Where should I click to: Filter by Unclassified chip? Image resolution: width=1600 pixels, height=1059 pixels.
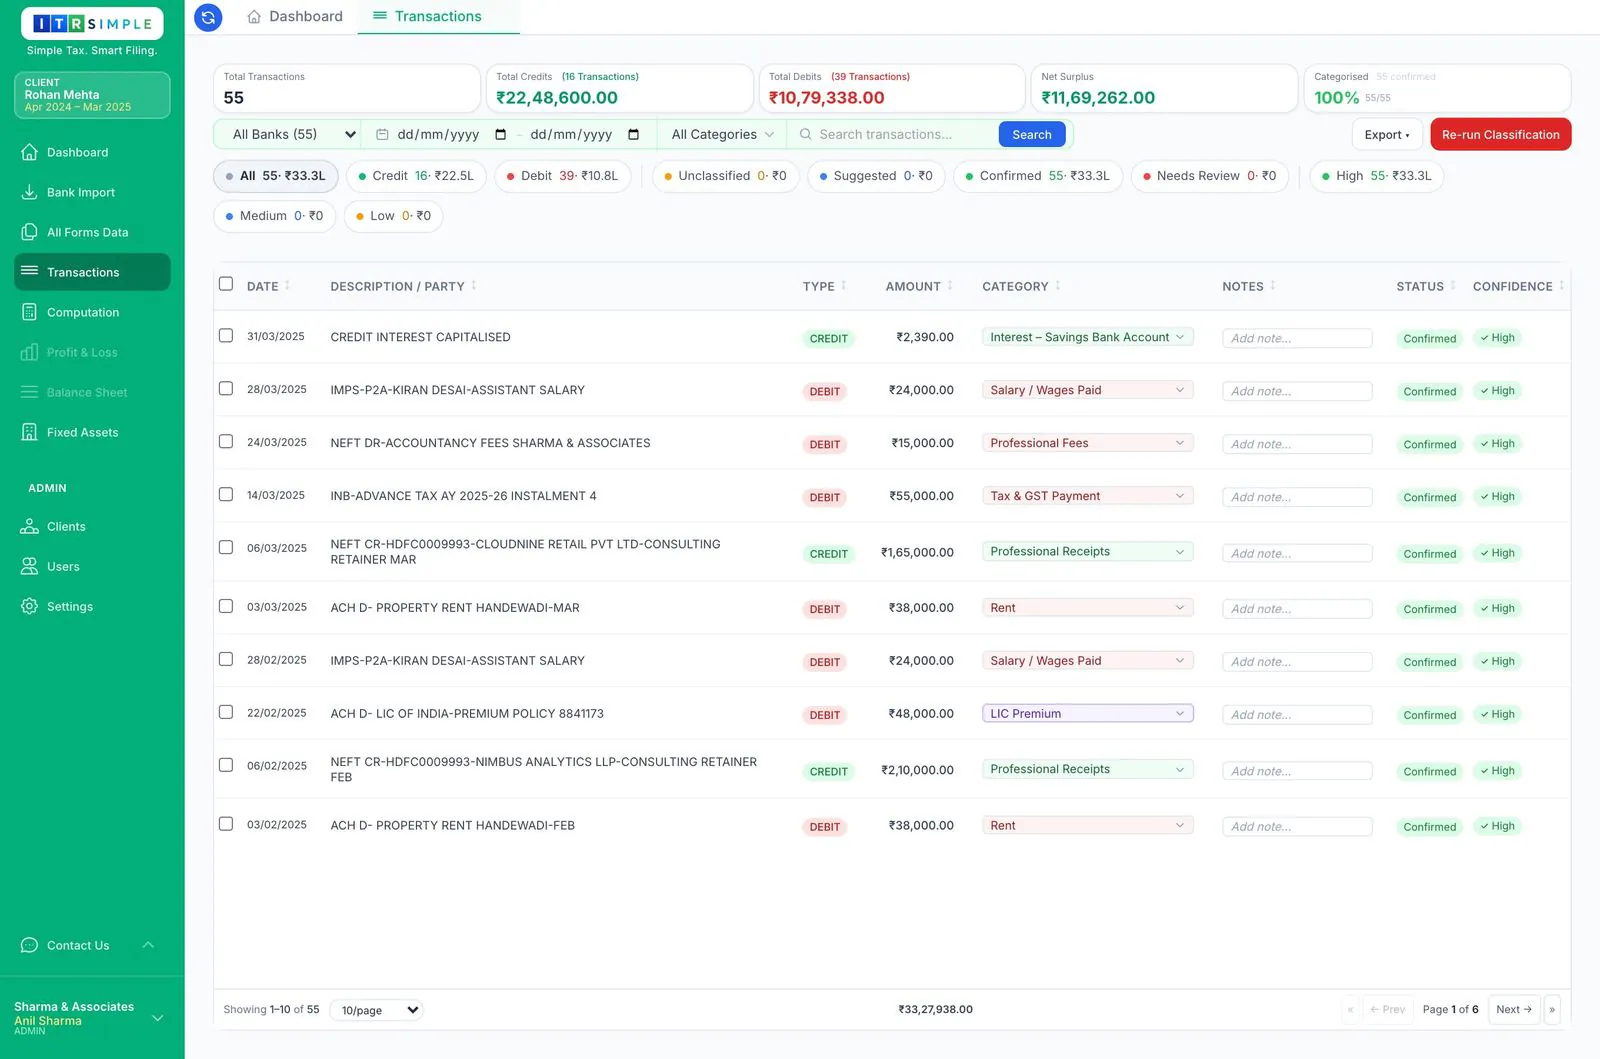coord(725,176)
